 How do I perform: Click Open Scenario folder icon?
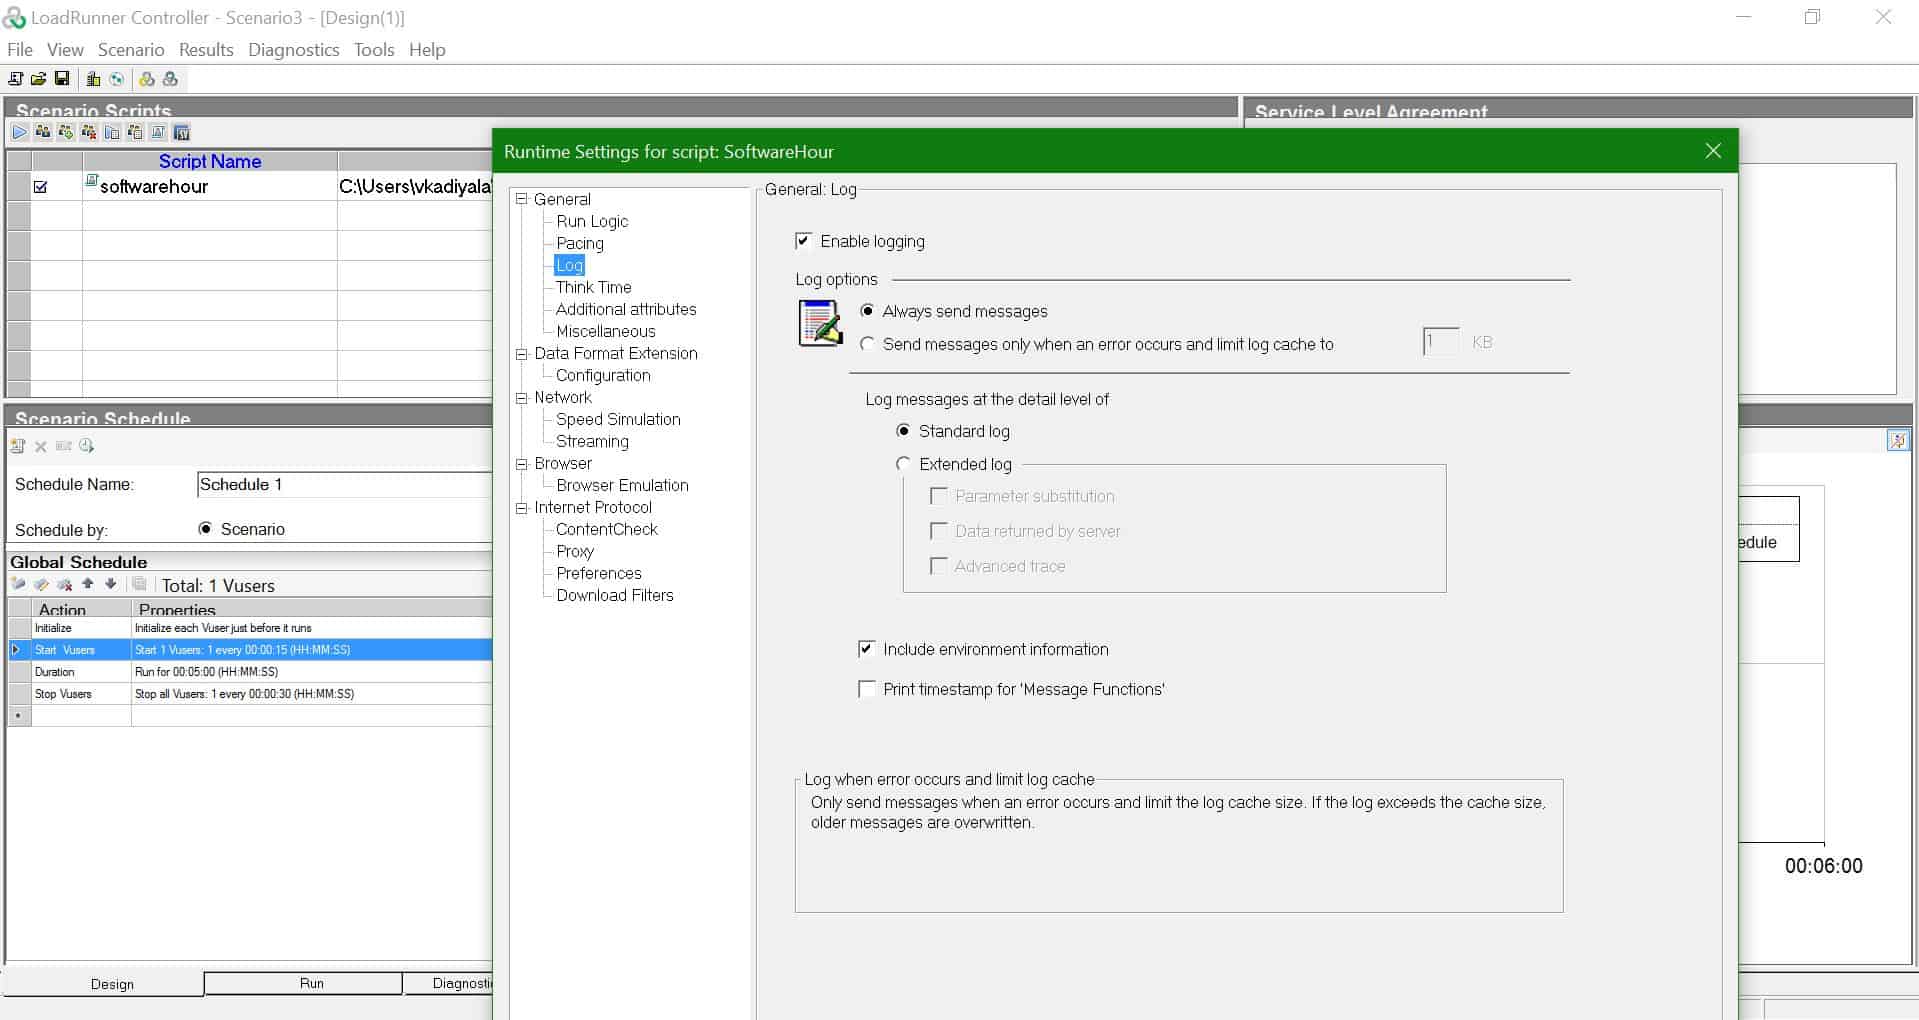click(x=39, y=79)
